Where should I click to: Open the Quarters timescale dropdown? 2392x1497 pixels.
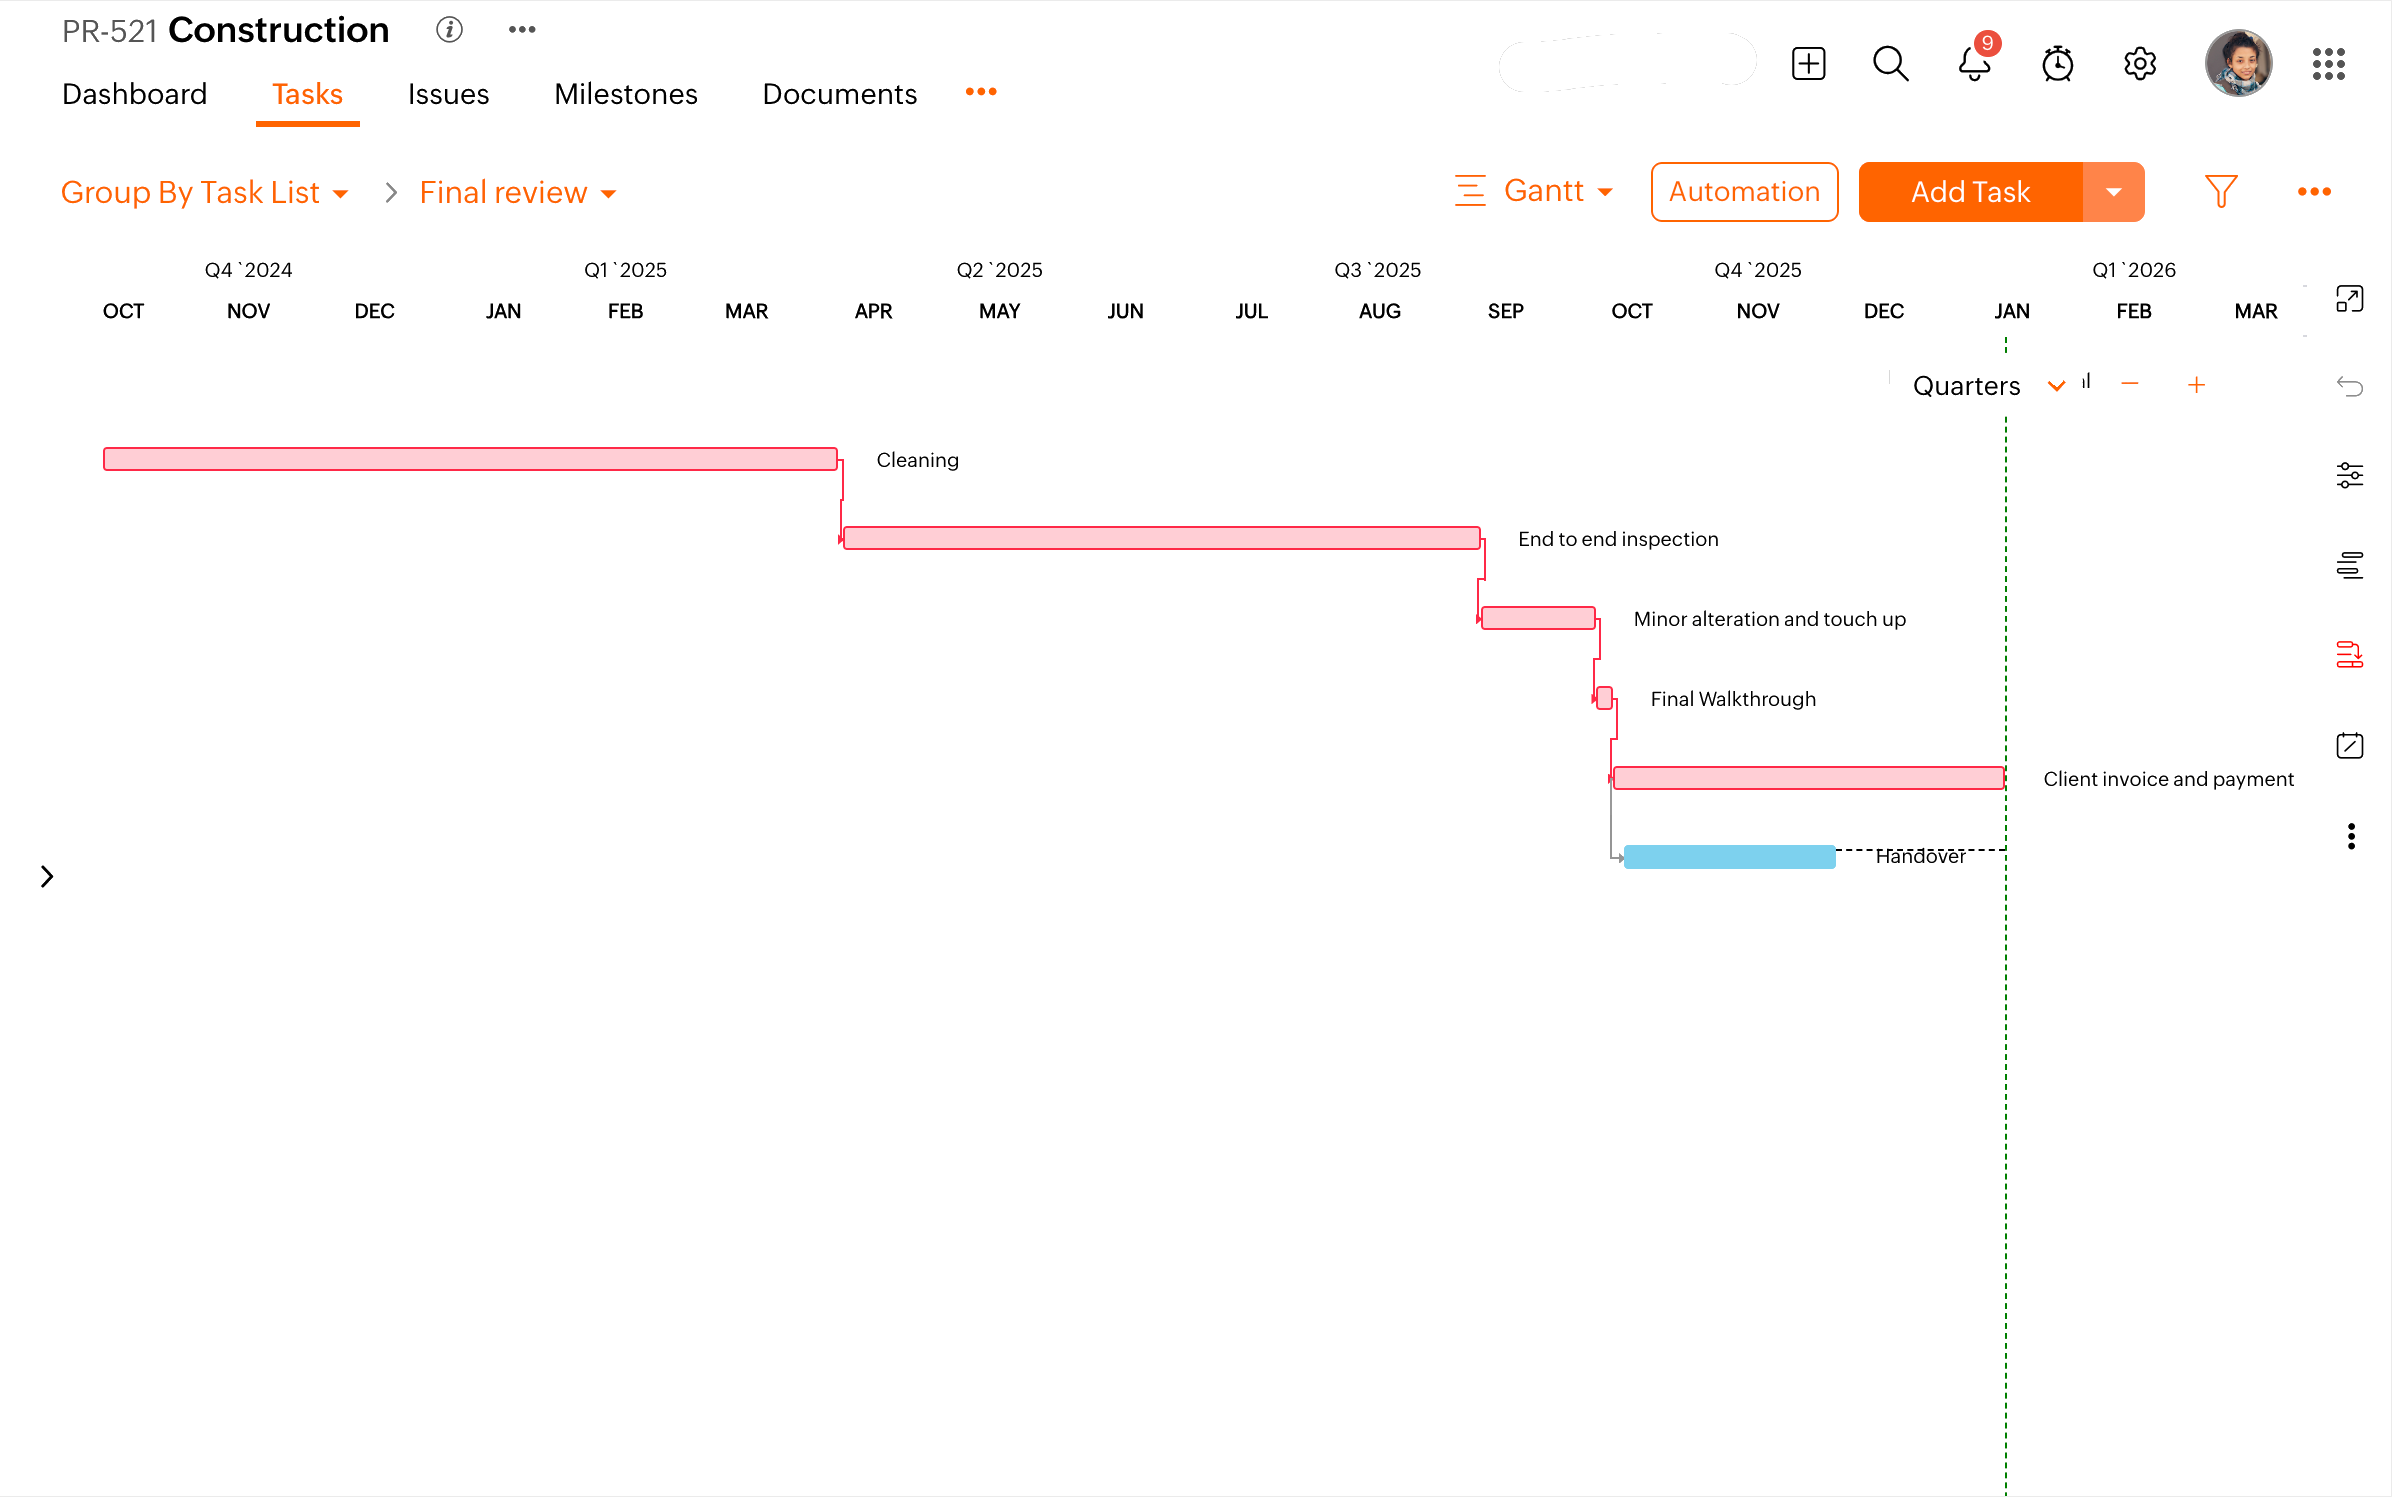(x=1987, y=386)
